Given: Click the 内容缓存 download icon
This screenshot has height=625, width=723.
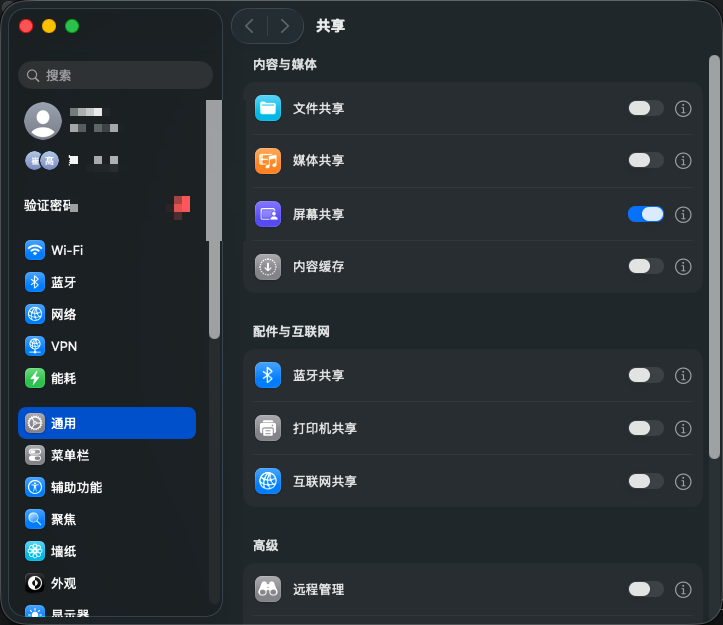Looking at the screenshot, I should pos(267,266).
